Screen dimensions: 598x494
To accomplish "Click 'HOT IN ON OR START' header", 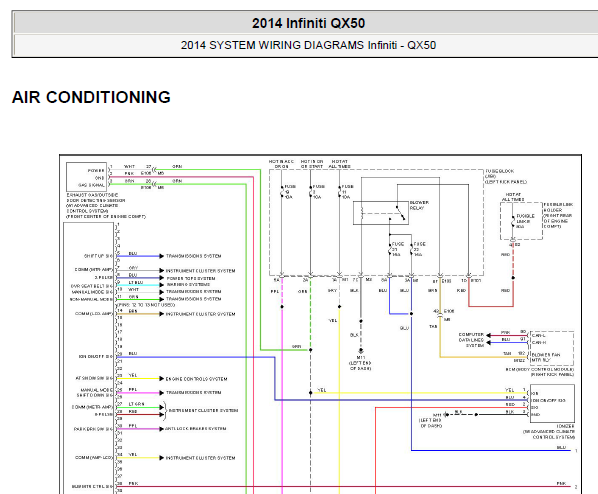I will (312, 164).
